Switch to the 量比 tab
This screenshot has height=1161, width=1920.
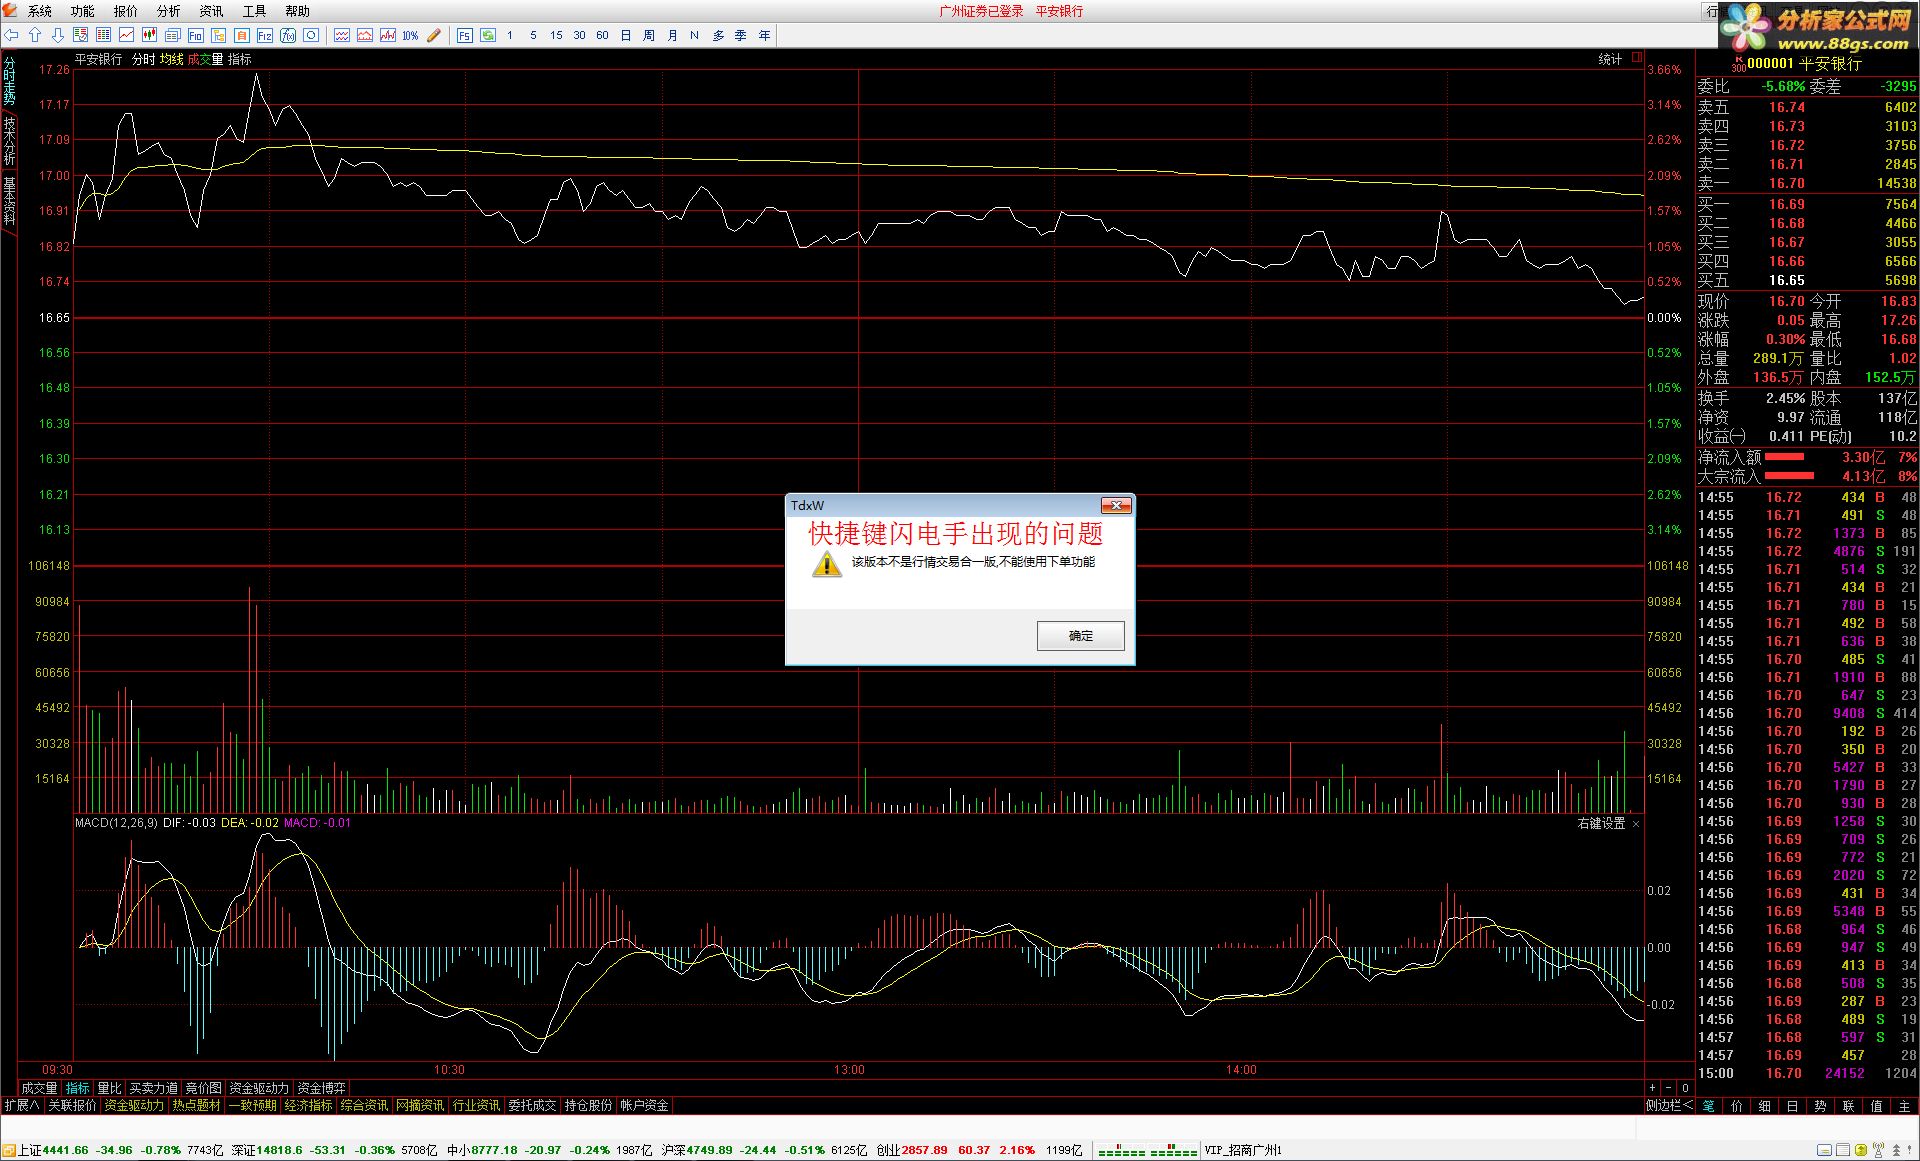coord(108,1088)
